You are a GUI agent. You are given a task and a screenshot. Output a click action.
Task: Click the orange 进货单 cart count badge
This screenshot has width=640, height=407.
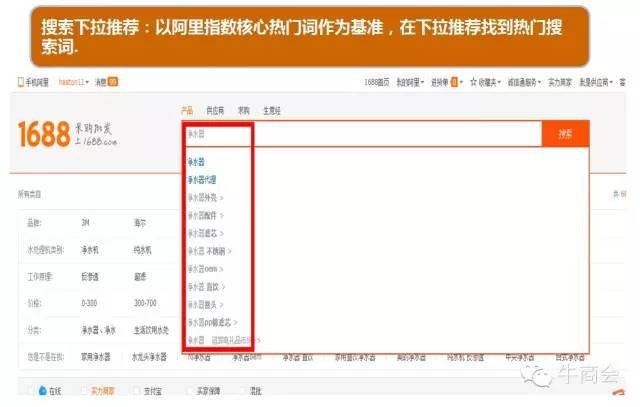454,82
